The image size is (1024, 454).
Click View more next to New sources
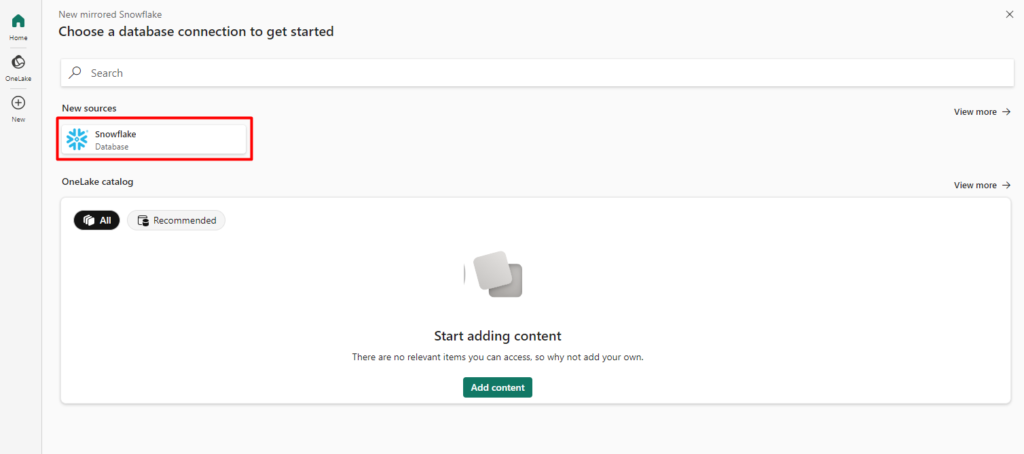coord(982,112)
